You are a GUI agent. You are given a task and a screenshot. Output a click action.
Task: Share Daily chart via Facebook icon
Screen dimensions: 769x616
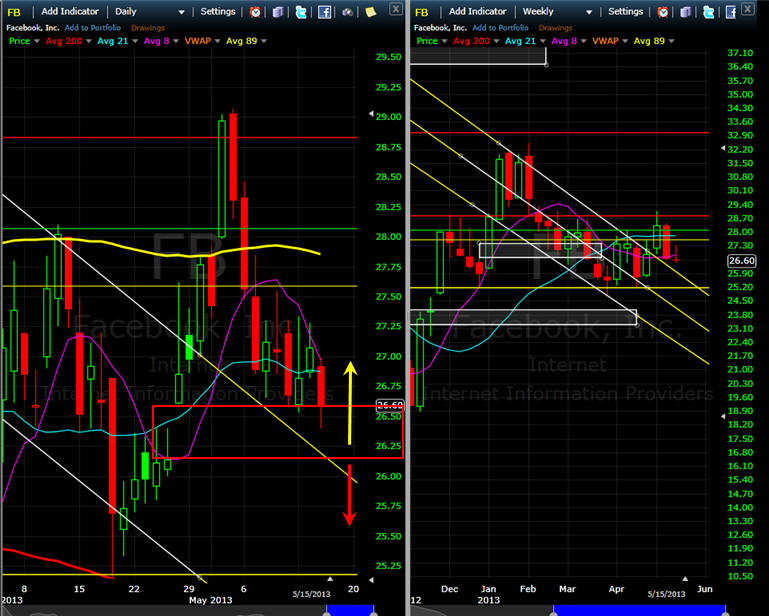coord(324,12)
